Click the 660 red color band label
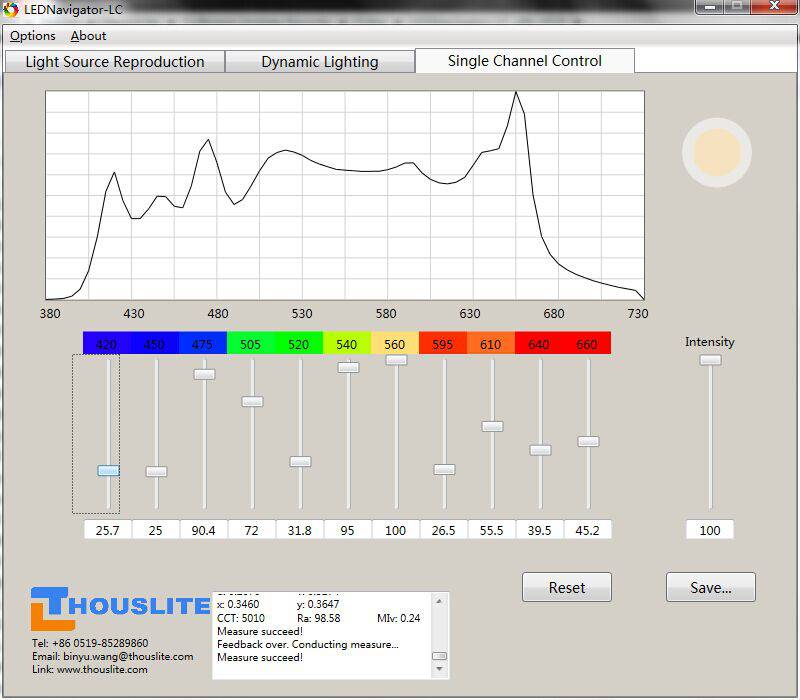Screen dimensions: 800x700 tap(587, 343)
